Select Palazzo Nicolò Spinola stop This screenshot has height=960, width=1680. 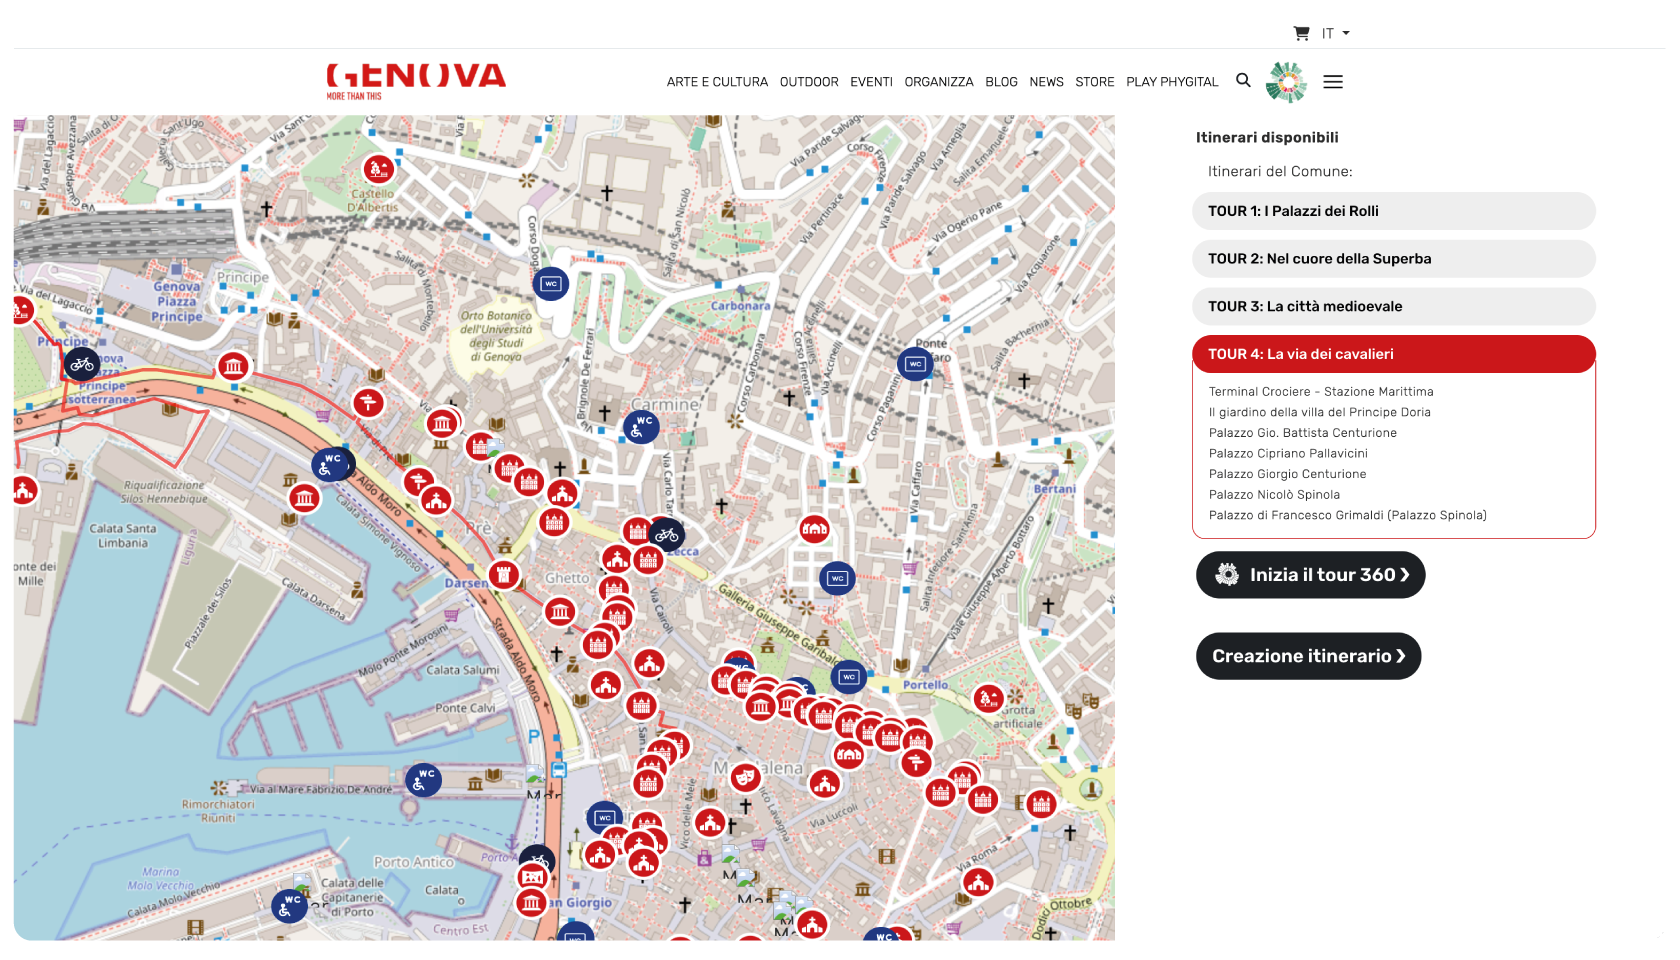(1274, 495)
